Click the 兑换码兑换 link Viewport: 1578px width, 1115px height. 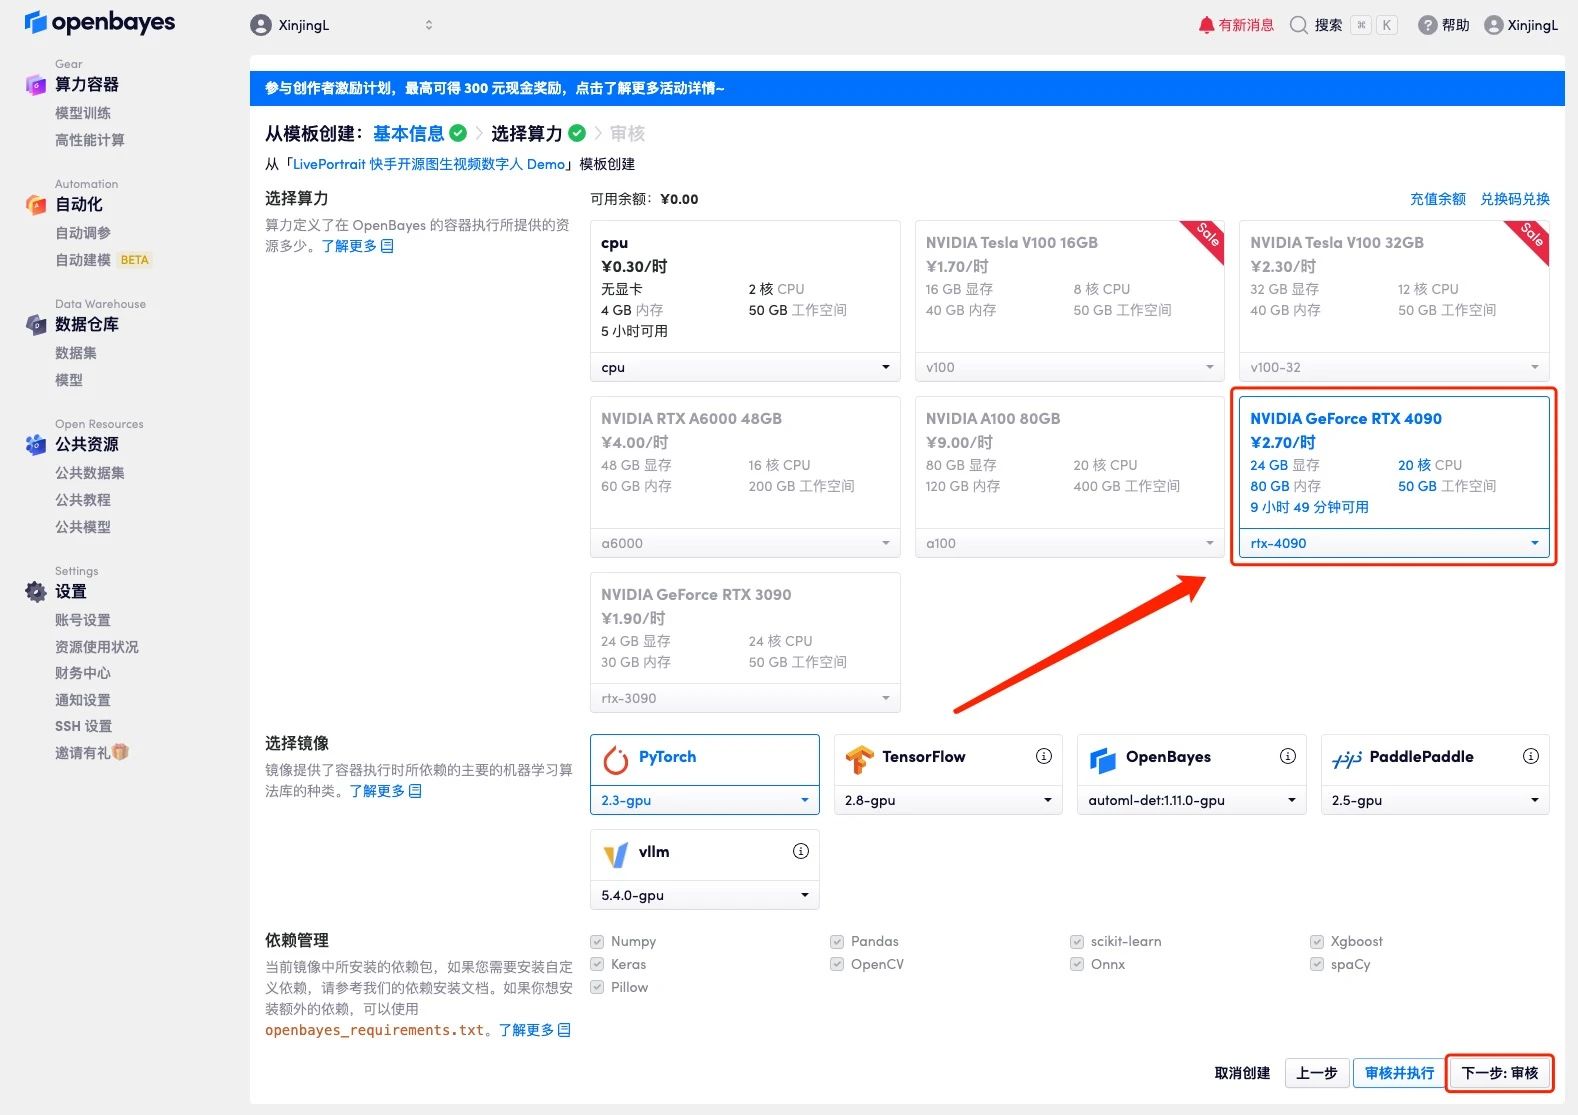(1515, 199)
